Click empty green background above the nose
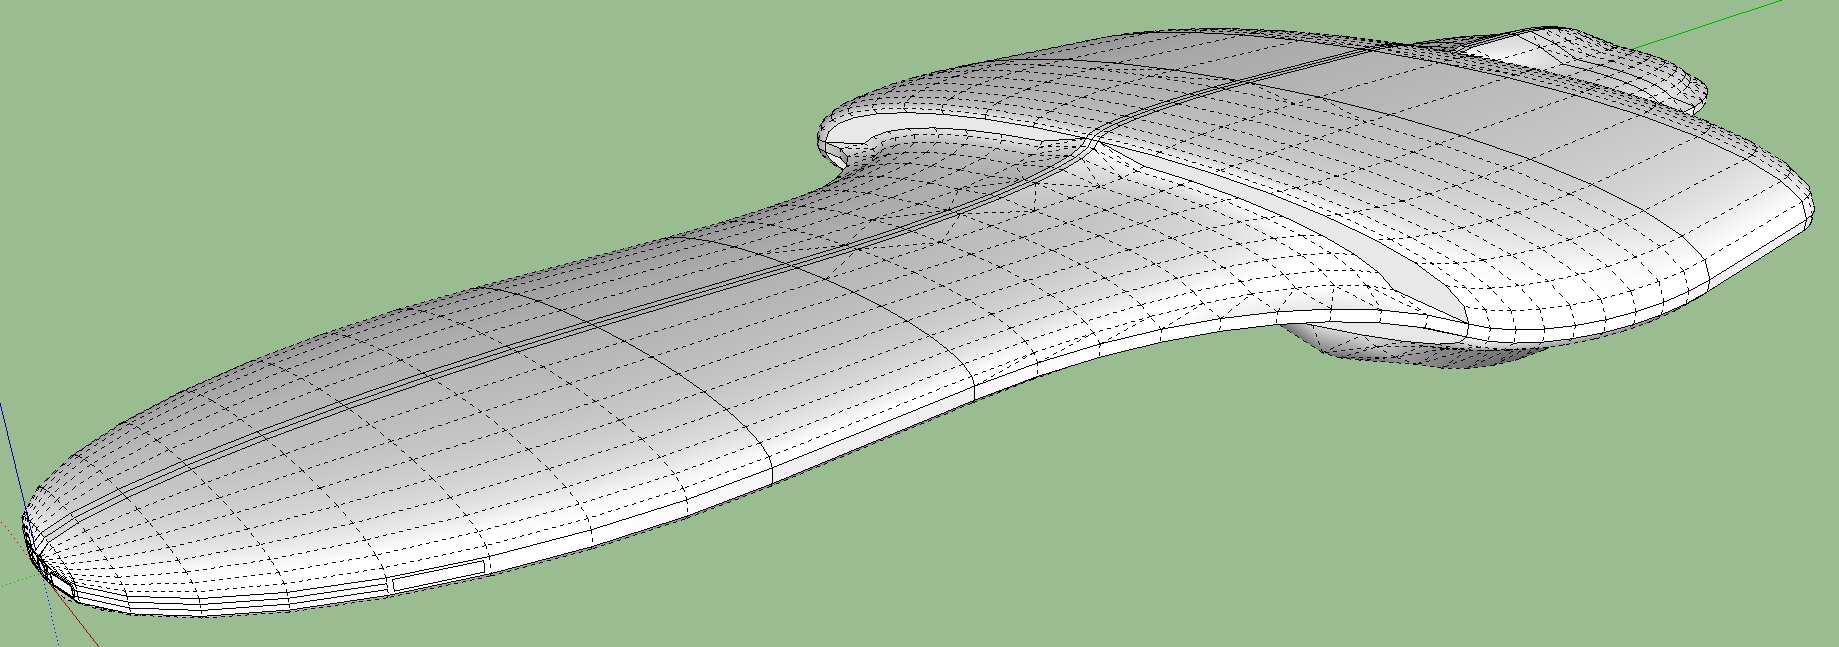The image size is (1839, 647). pos(300,150)
